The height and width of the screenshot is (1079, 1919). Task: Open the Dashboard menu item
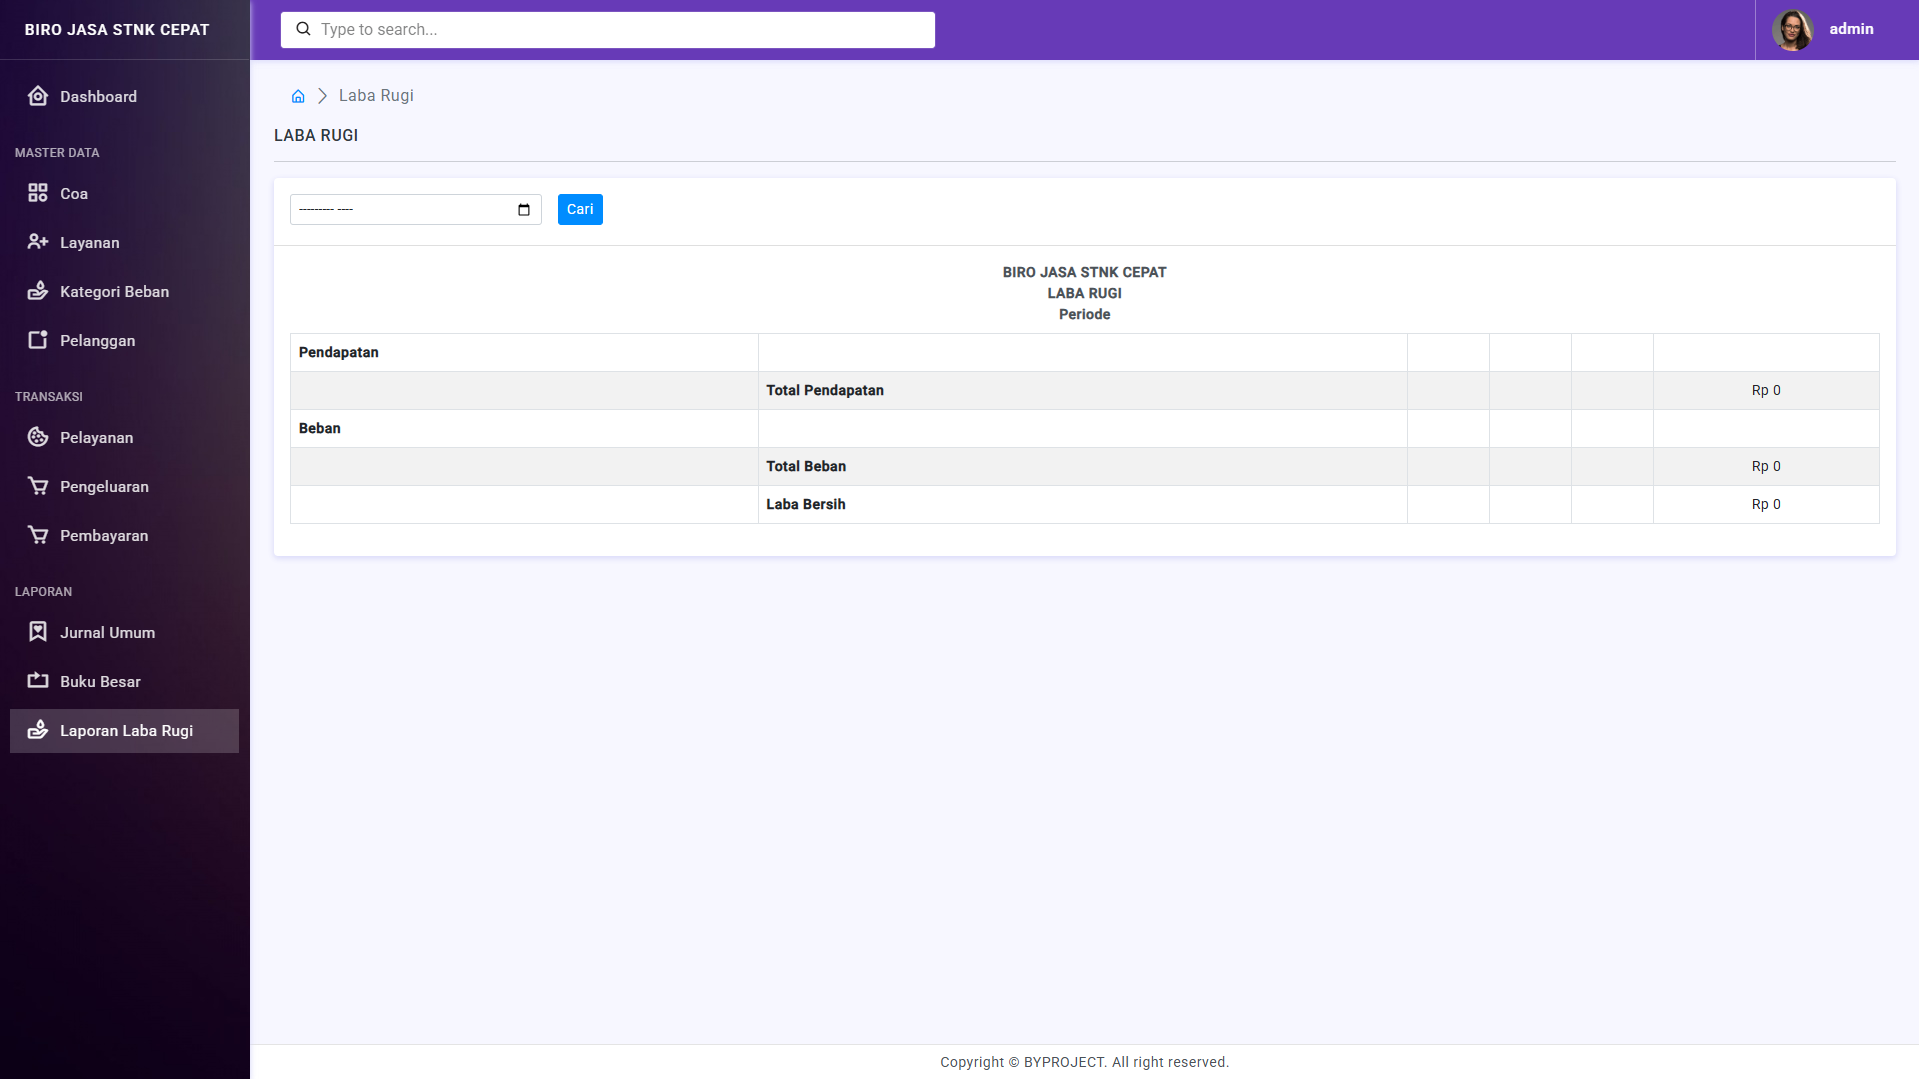[124, 96]
